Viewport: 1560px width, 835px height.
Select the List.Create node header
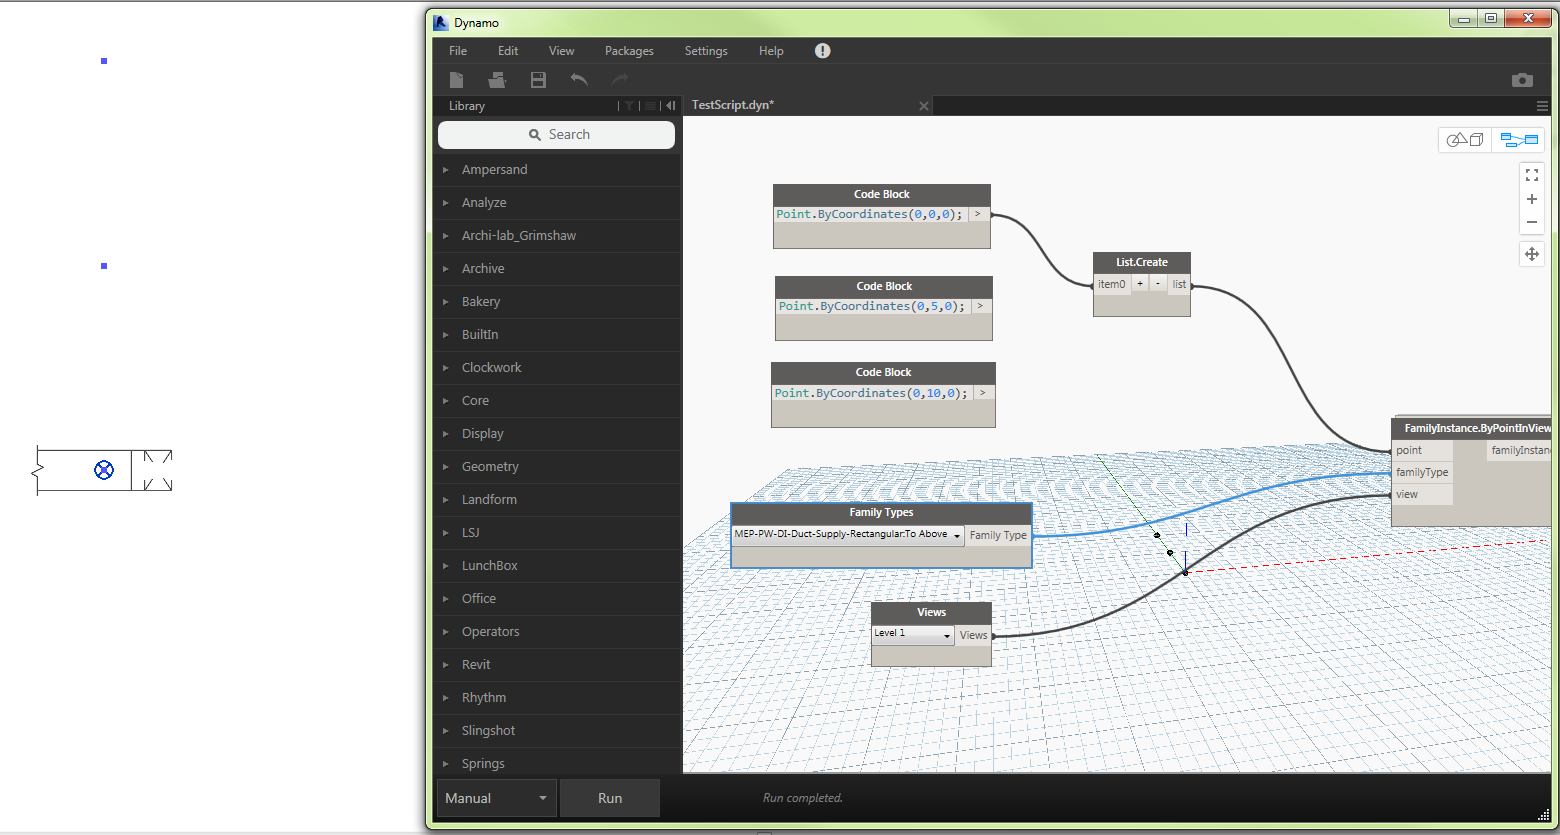tap(1142, 262)
